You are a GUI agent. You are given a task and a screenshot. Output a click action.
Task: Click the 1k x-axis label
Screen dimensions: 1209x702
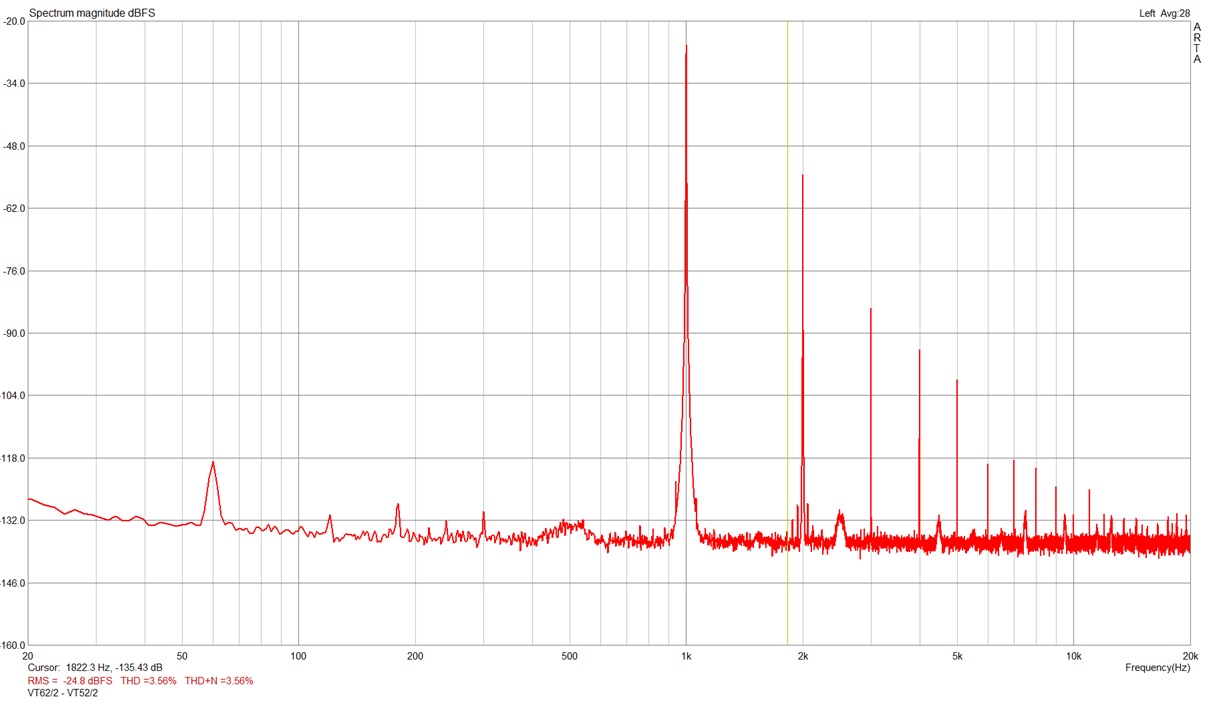pyautogui.click(x=686, y=656)
